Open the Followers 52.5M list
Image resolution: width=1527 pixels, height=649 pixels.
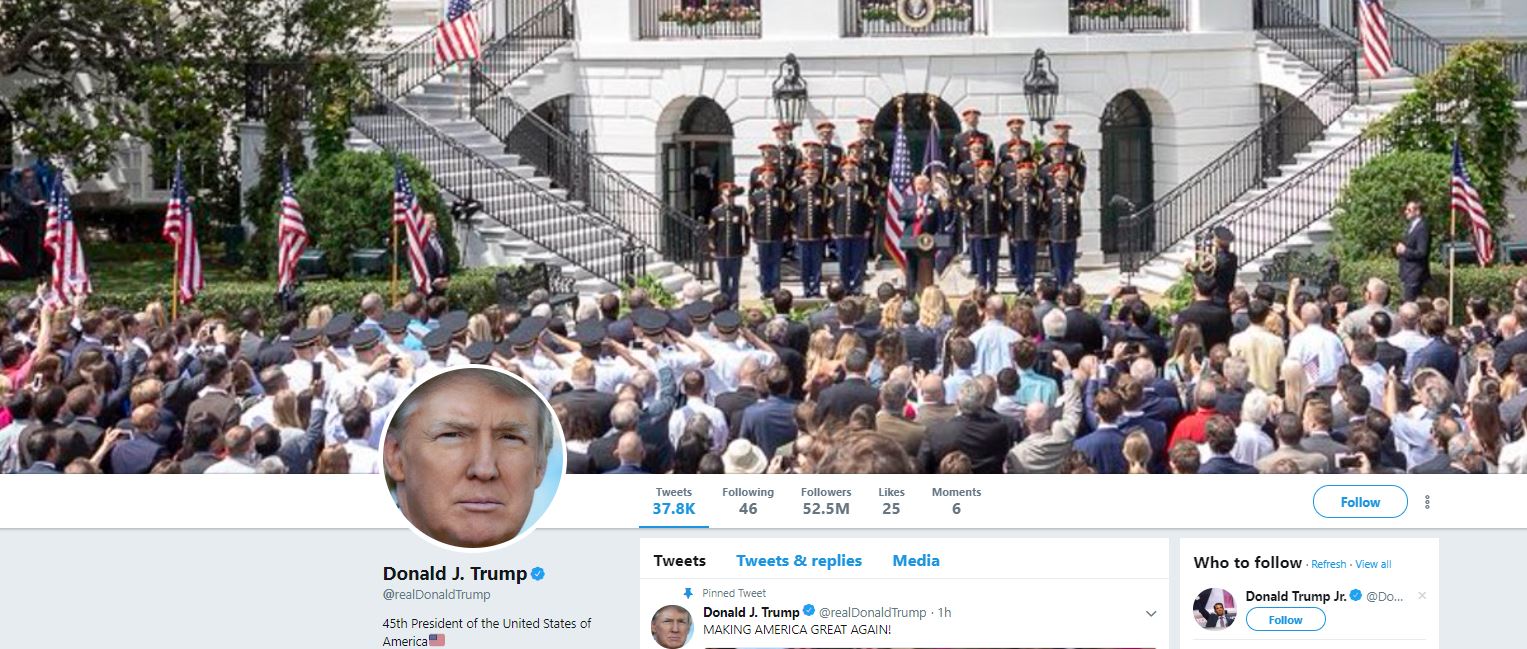pos(826,501)
